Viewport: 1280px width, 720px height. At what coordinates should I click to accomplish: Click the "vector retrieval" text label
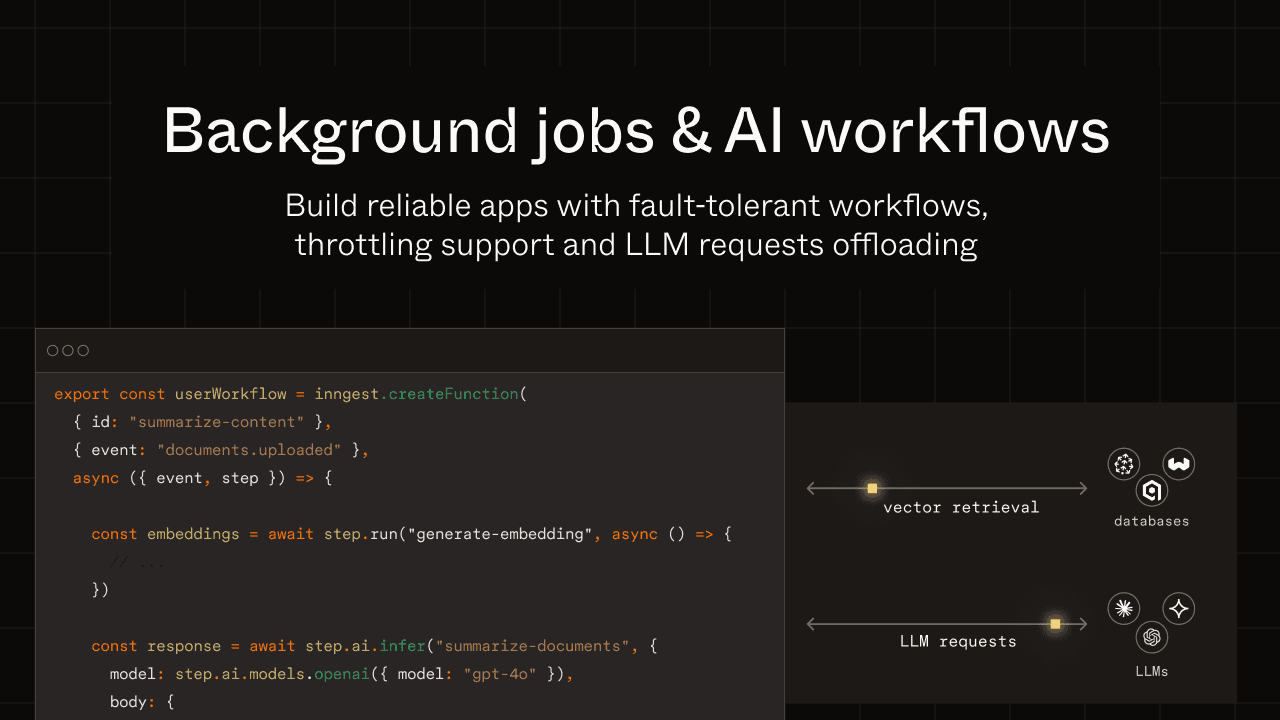tap(961, 508)
